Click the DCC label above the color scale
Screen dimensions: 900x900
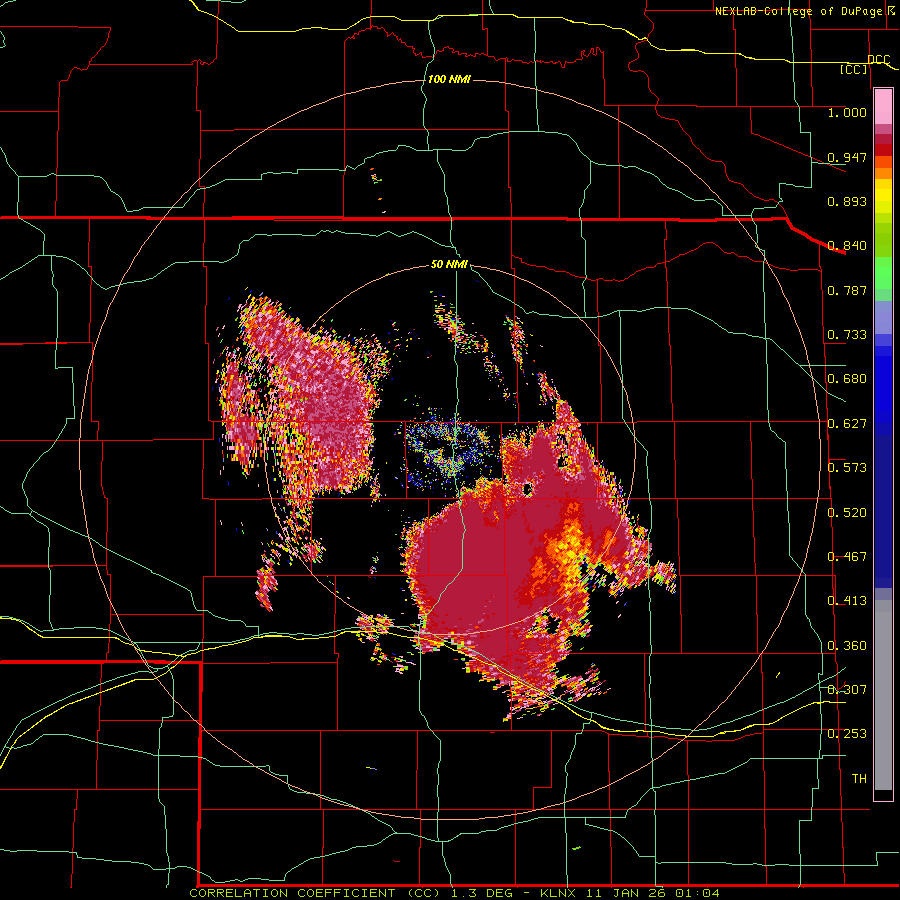[878, 59]
